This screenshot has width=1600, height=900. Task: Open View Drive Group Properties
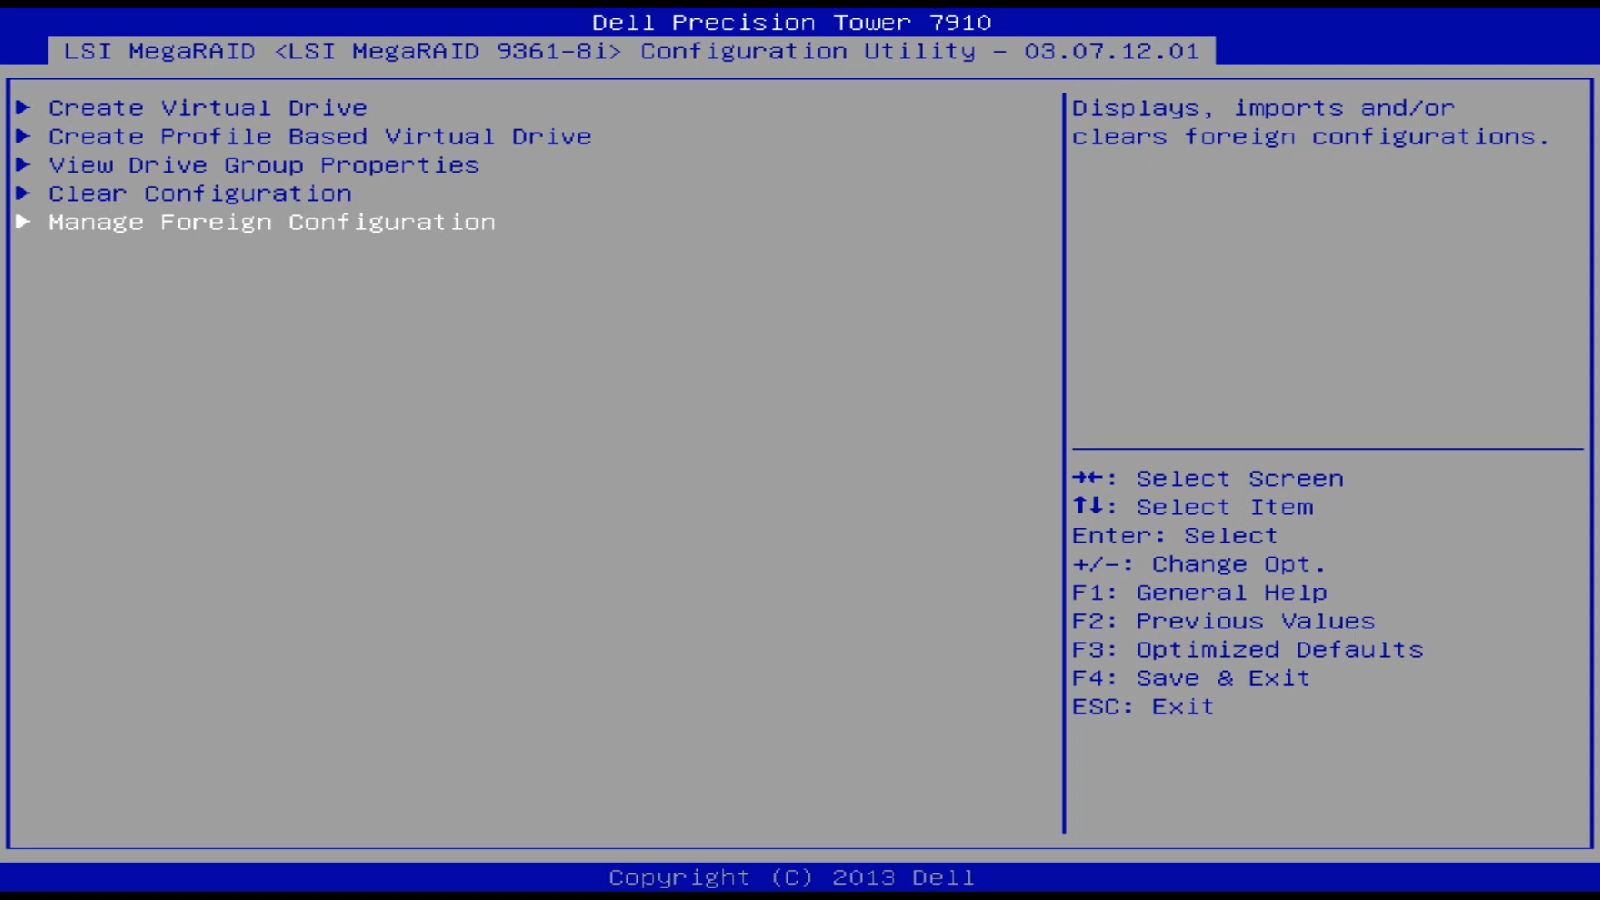click(x=263, y=164)
